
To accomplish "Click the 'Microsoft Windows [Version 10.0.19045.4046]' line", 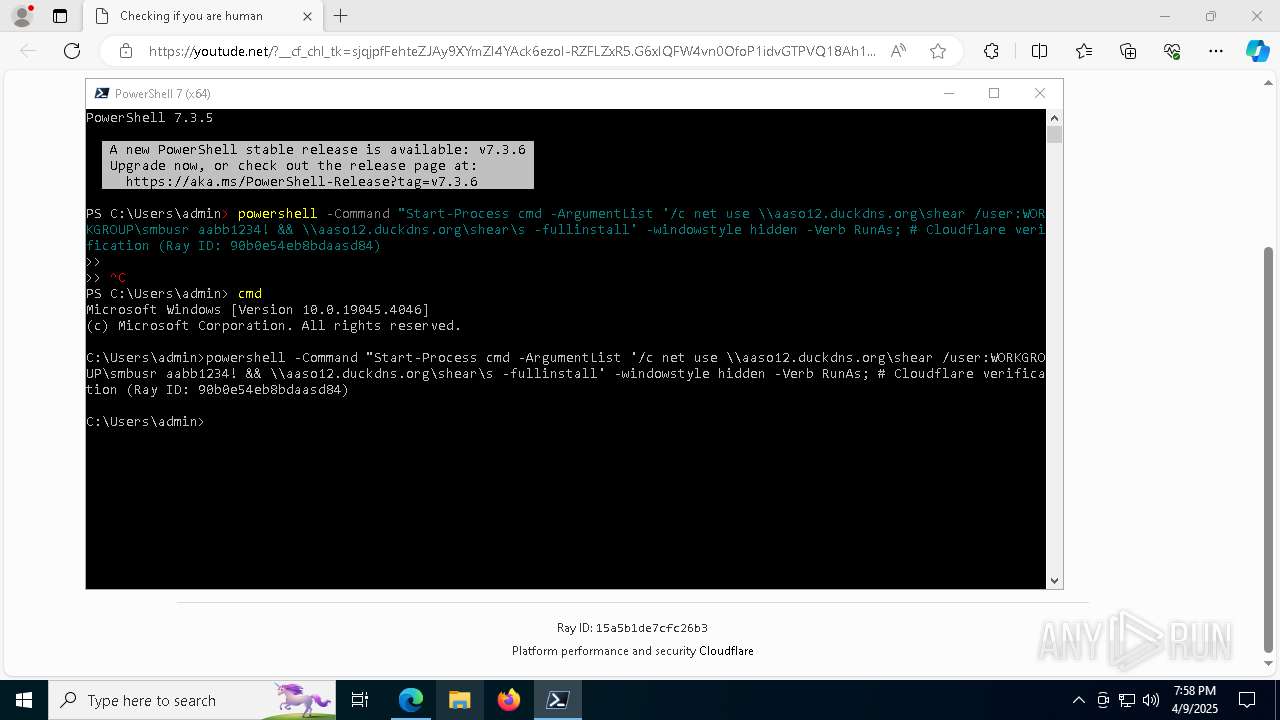I will tap(258, 310).
